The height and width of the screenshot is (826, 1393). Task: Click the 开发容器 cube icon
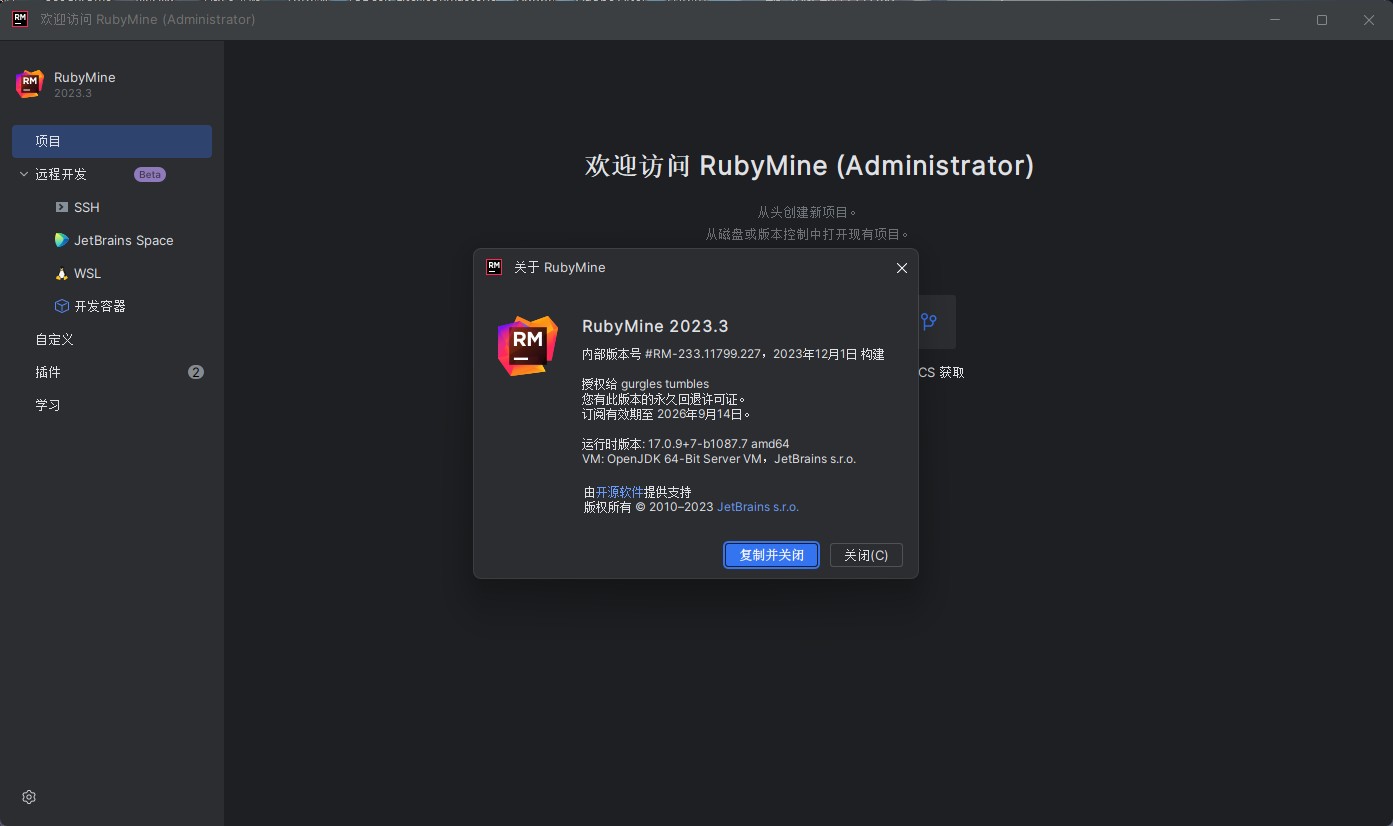pos(62,306)
